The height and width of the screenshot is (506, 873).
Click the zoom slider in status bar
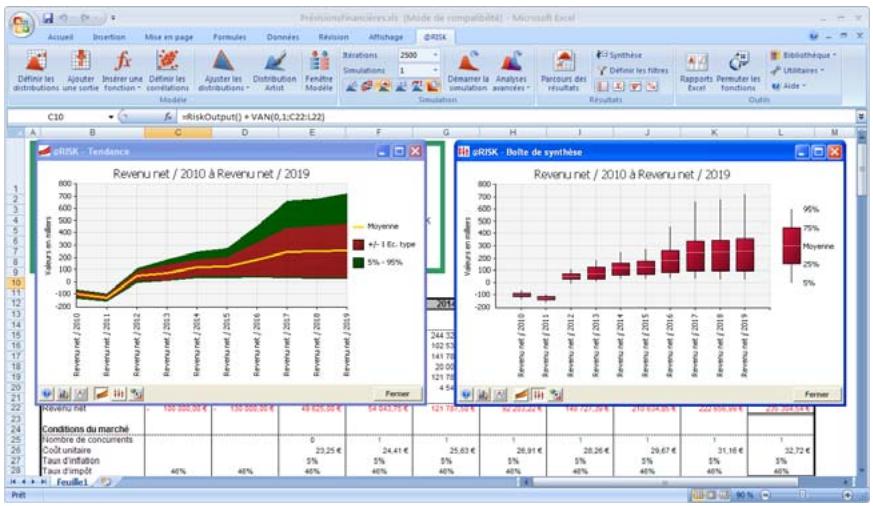point(803,495)
